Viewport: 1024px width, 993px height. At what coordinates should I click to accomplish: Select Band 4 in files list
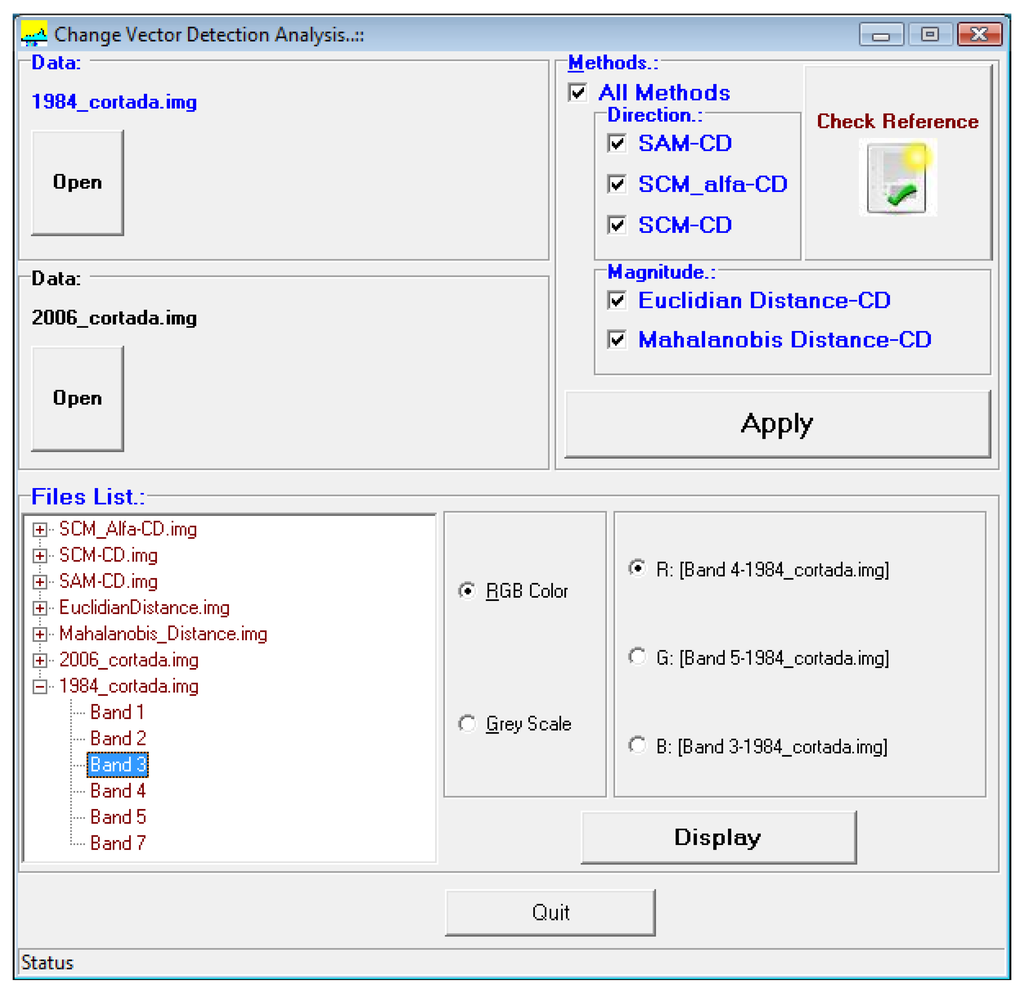click(118, 791)
